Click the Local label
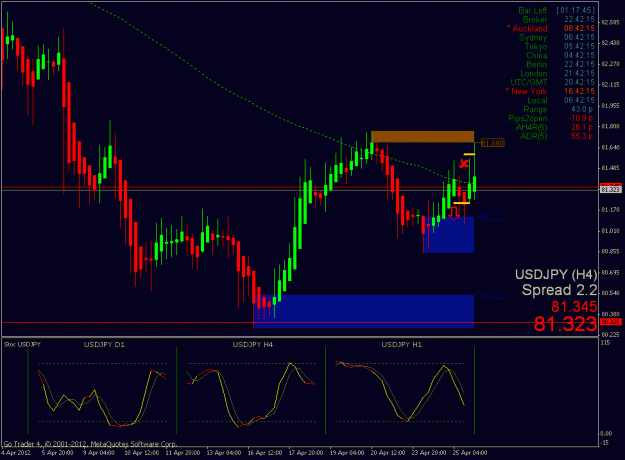Viewport: 625px width, 460px height. [537, 100]
